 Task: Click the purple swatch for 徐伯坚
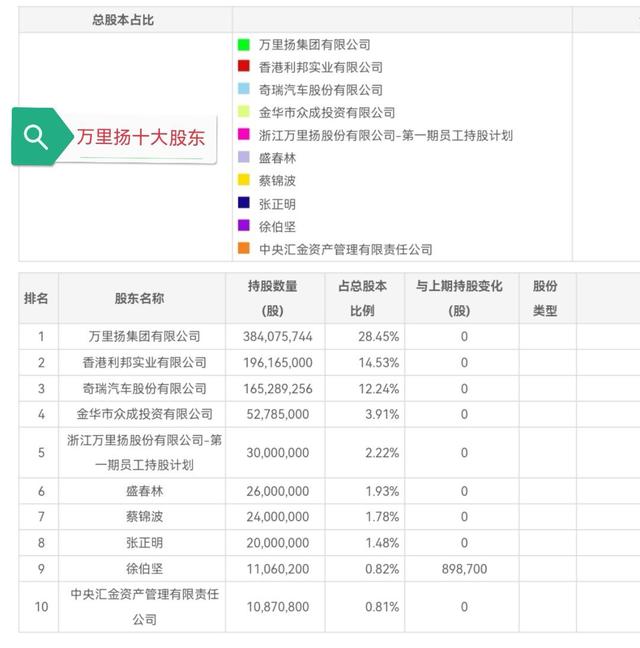point(244,225)
